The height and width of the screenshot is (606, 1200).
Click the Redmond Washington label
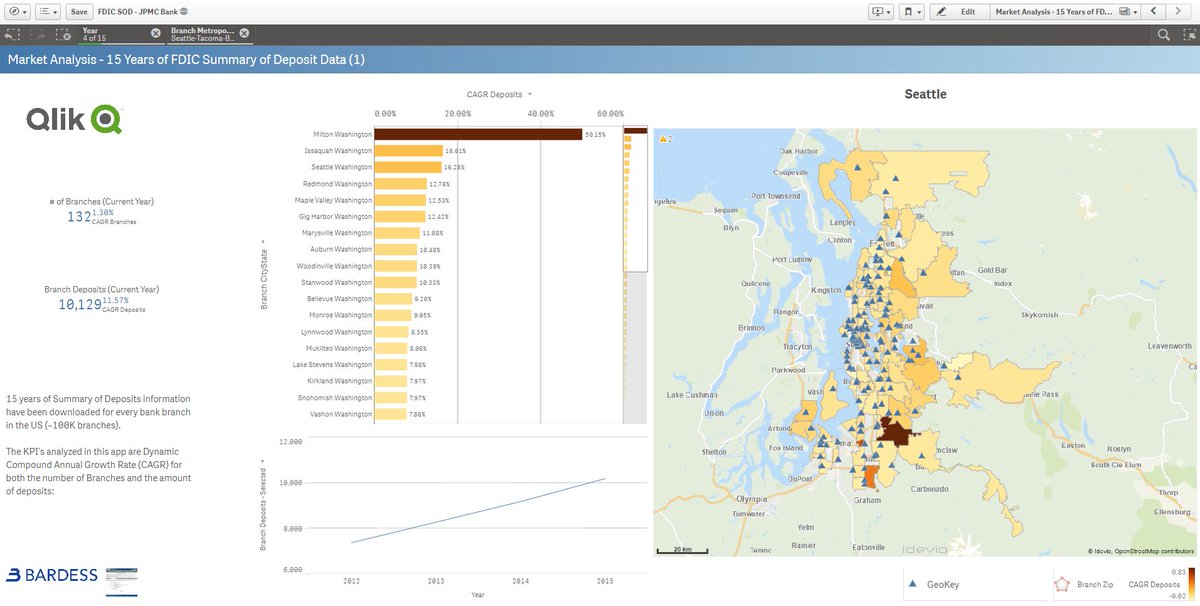click(x=338, y=184)
